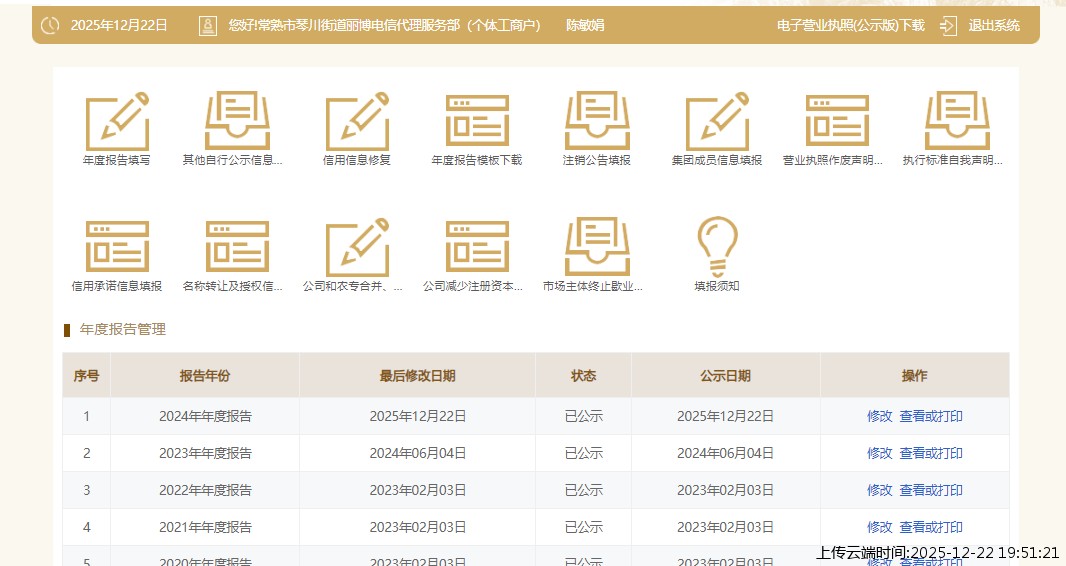Open the 信用承诺信息填报 icon
1066x566 pixels.
pos(117,247)
